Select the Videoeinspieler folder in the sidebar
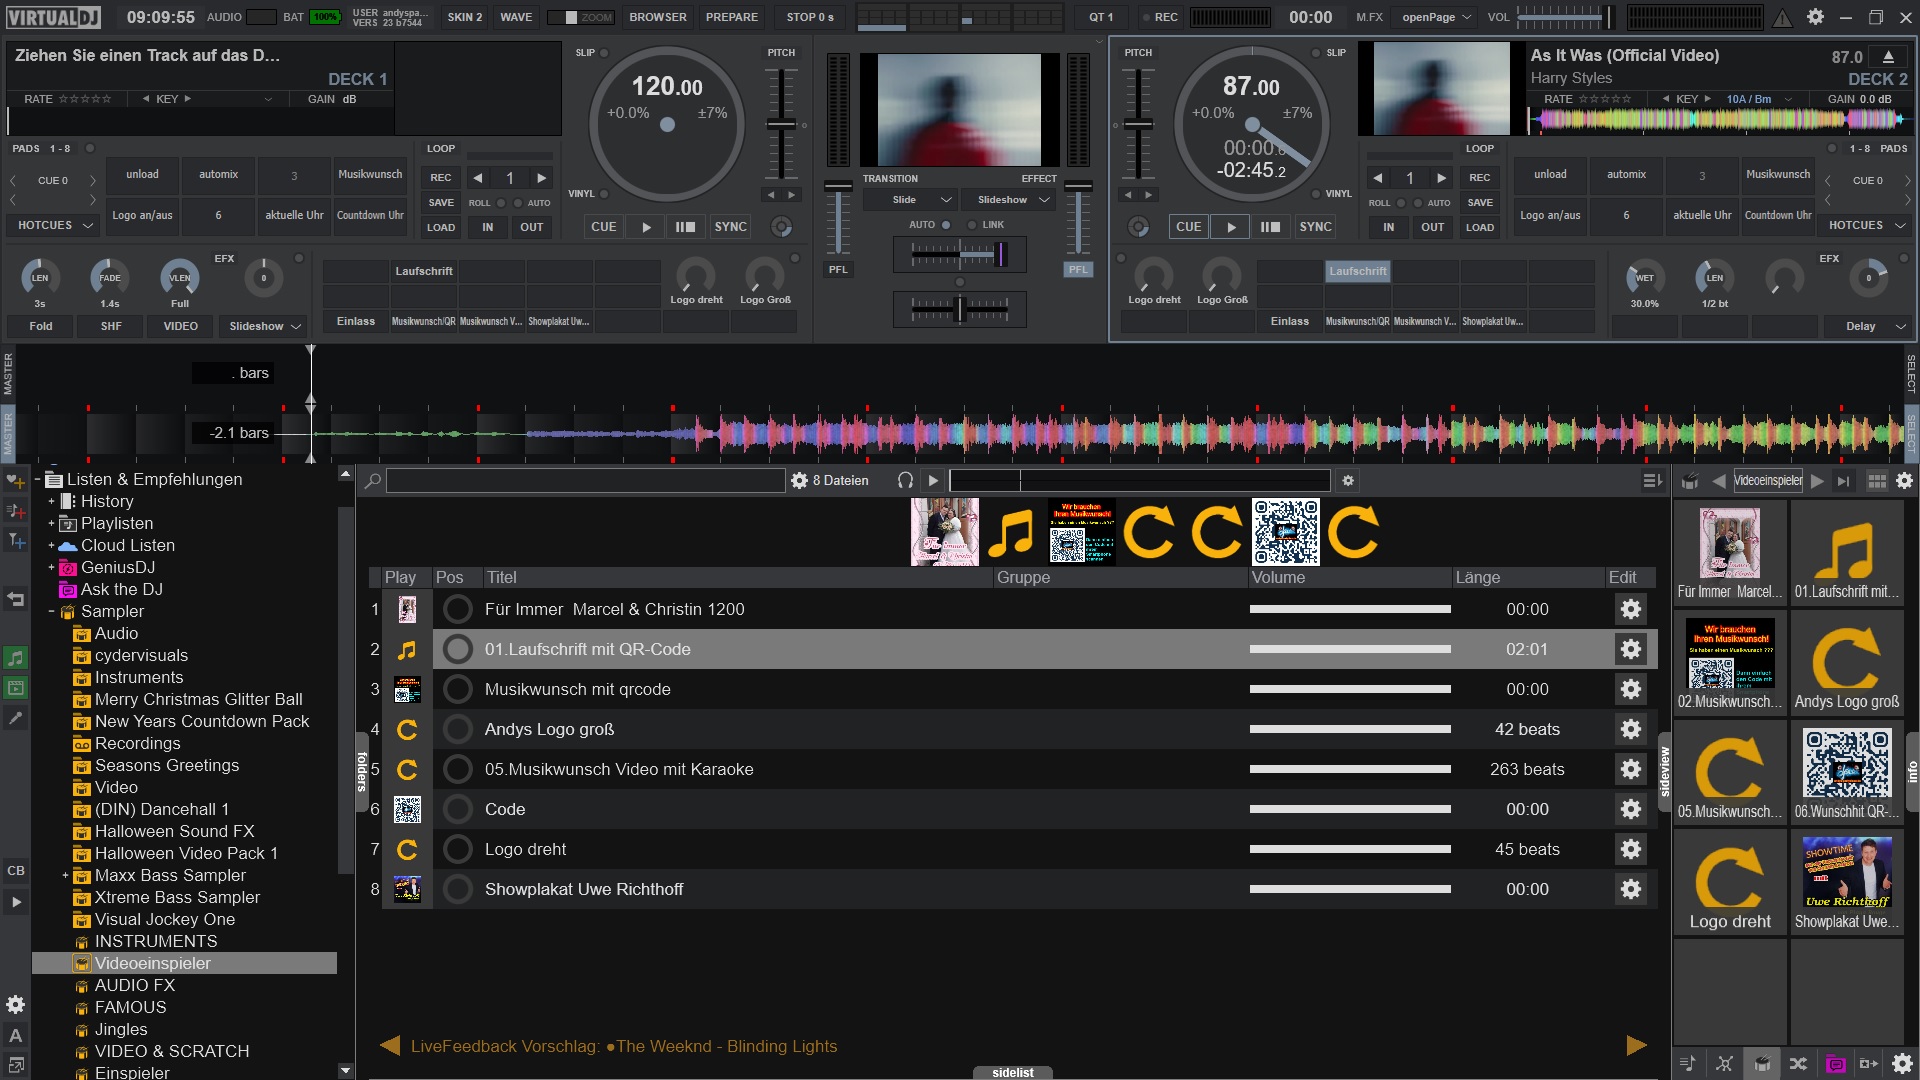The image size is (1920, 1080). 152,963
